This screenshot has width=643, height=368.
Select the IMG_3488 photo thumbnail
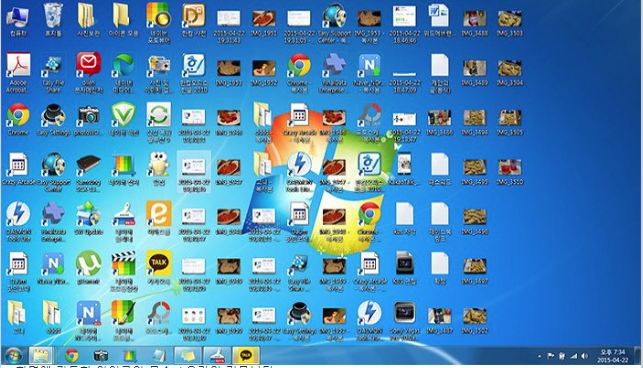click(474, 23)
